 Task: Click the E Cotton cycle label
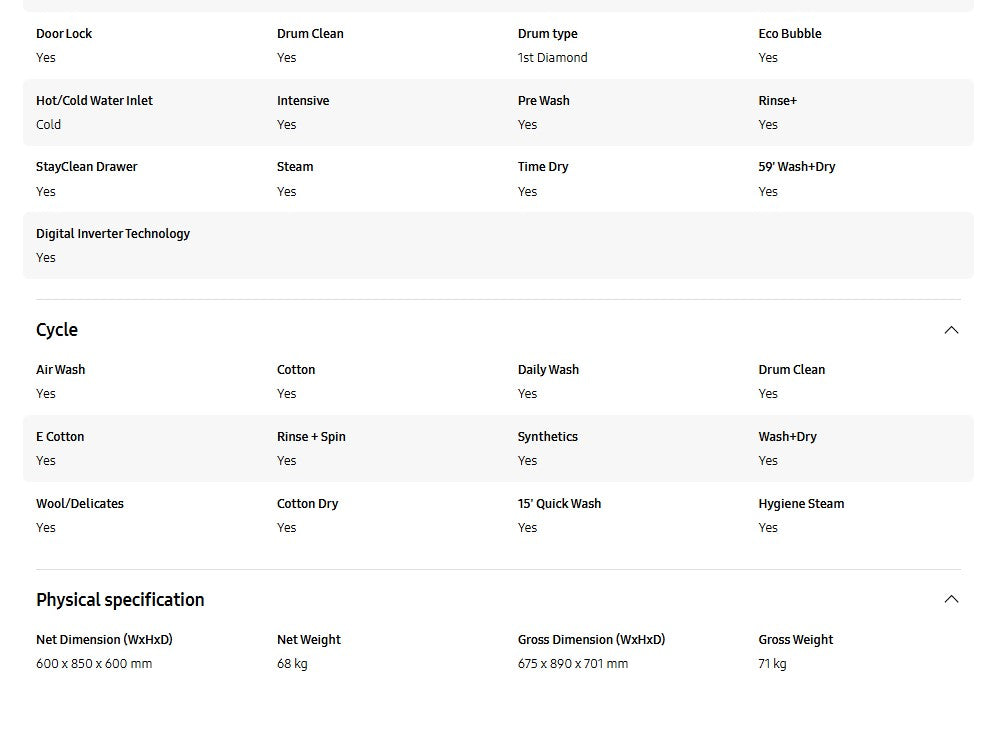click(x=60, y=437)
